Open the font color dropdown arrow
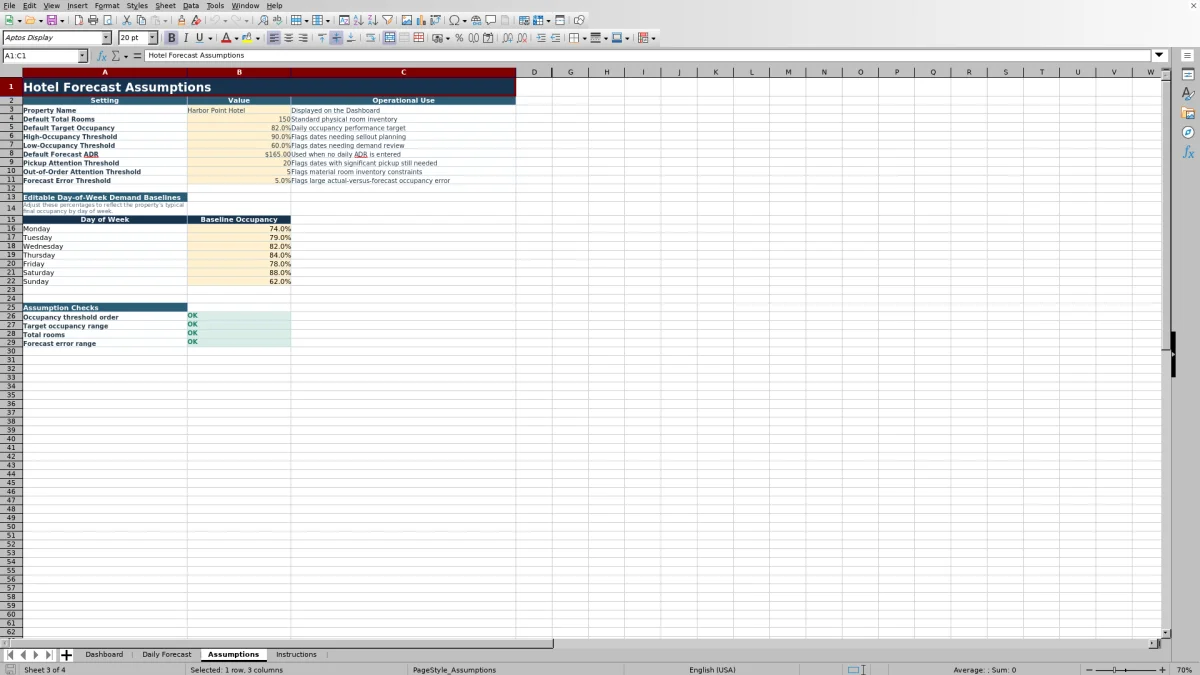This screenshot has height=675, width=1200. tap(236, 38)
